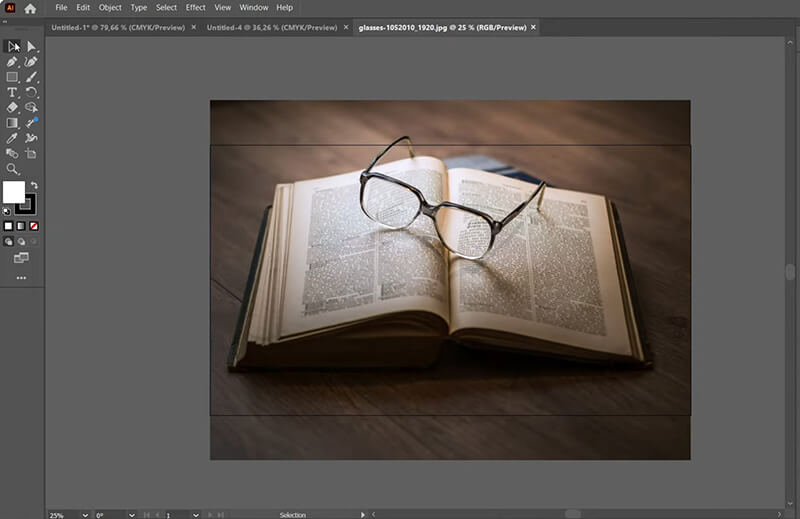Enable Draw Normal mode

point(9,241)
